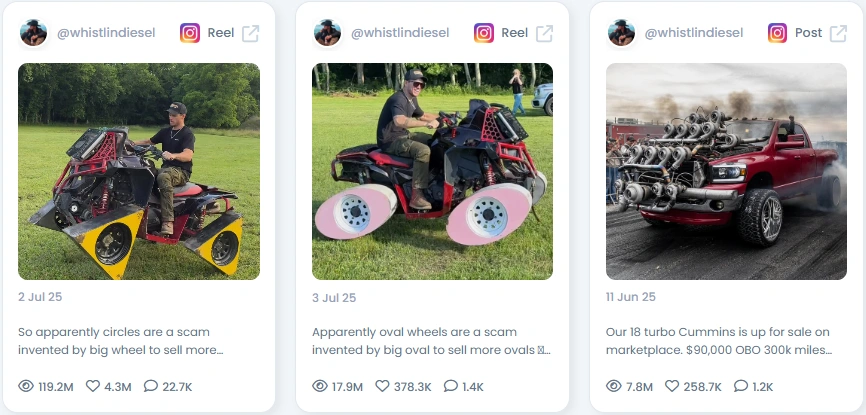This screenshot has width=866, height=415.
Task: Click profile avatar on the Post card
Action: coord(621,33)
